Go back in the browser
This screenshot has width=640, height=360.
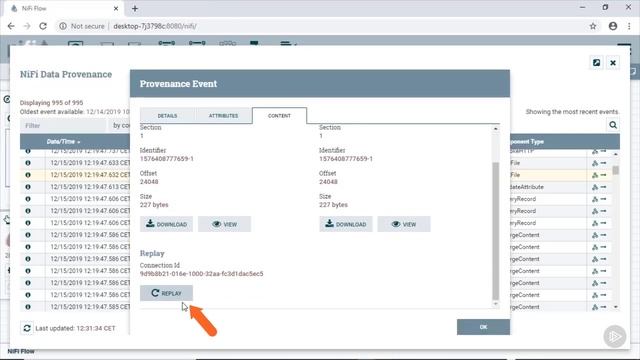pos(11,26)
